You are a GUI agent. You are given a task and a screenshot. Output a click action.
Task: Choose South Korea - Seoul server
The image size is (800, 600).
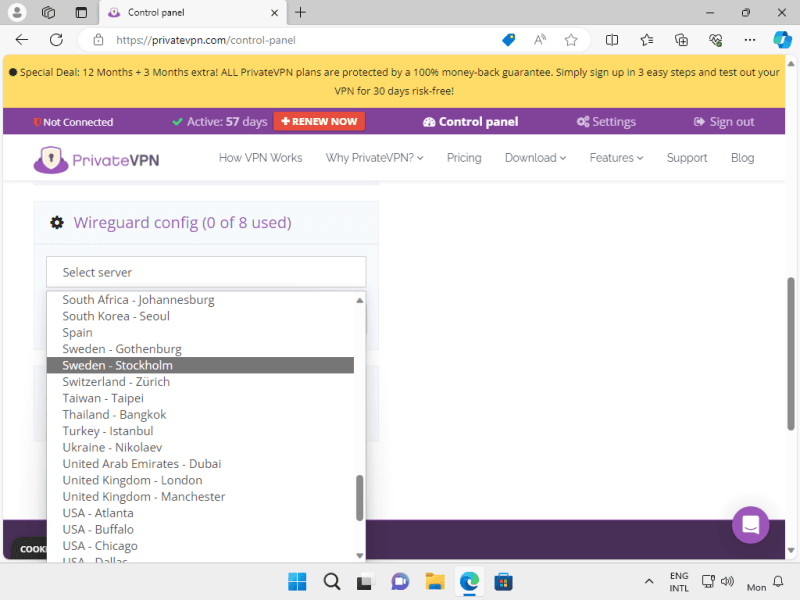click(x=200, y=316)
